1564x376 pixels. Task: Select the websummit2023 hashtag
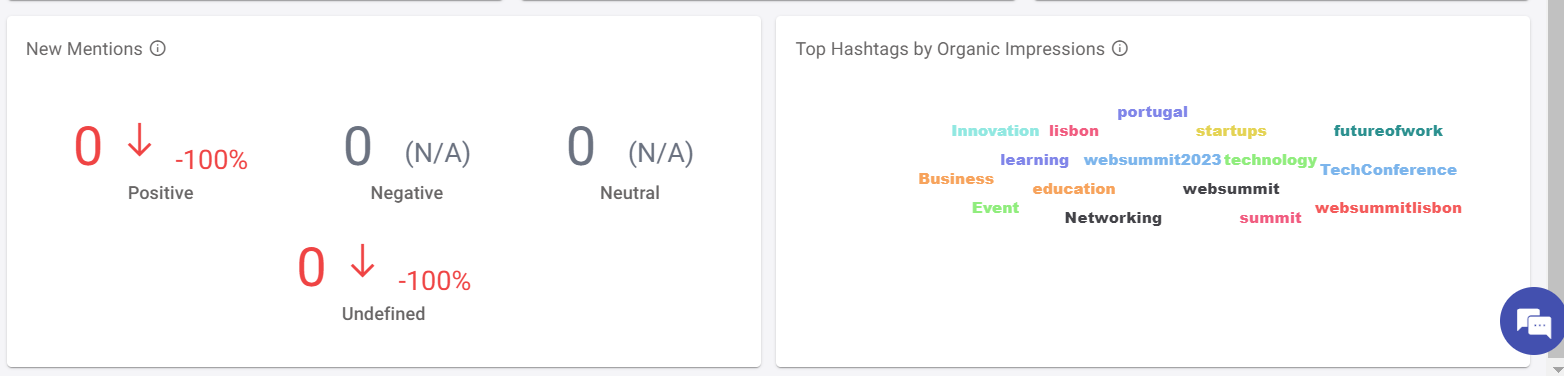pyautogui.click(x=1152, y=160)
